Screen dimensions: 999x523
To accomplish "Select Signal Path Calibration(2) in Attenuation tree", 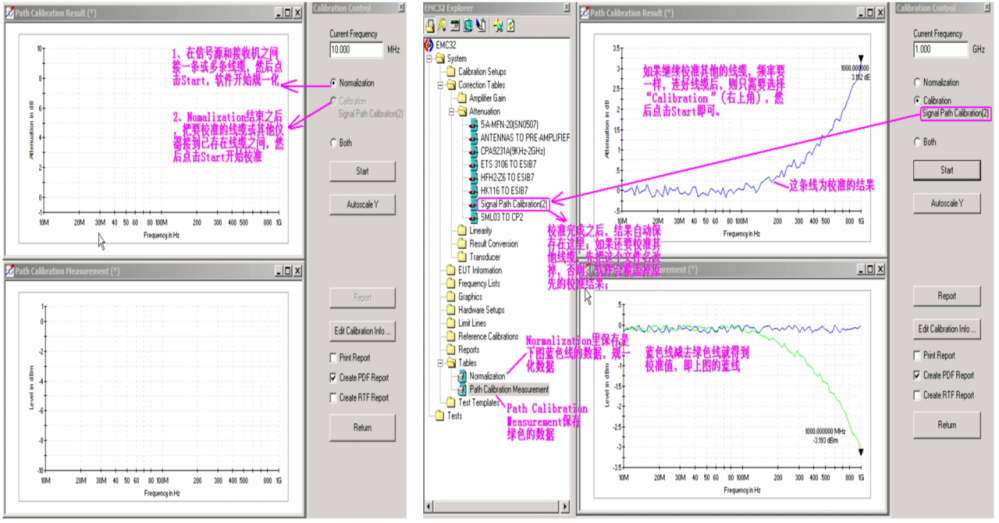I will [514, 204].
